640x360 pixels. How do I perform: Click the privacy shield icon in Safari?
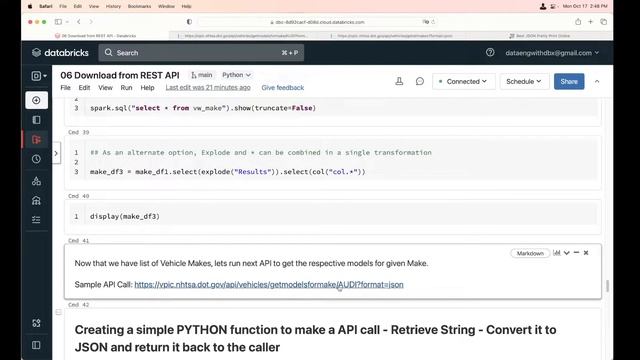tap(189, 22)
